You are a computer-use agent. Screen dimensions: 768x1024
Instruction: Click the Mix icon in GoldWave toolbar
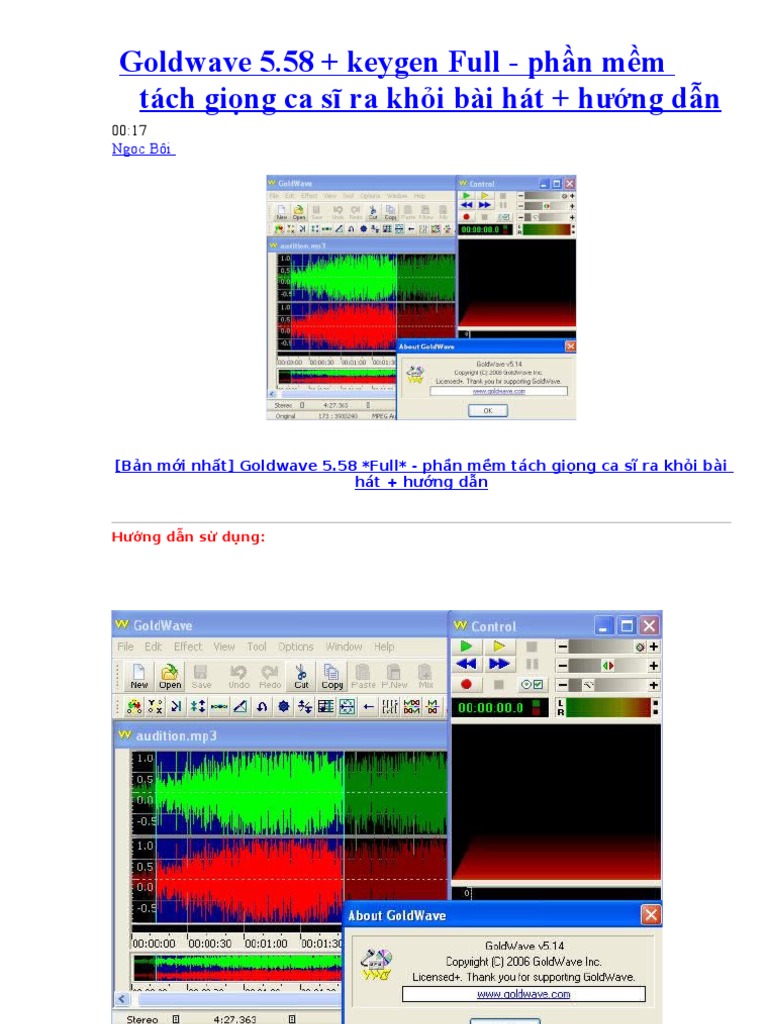425,676
